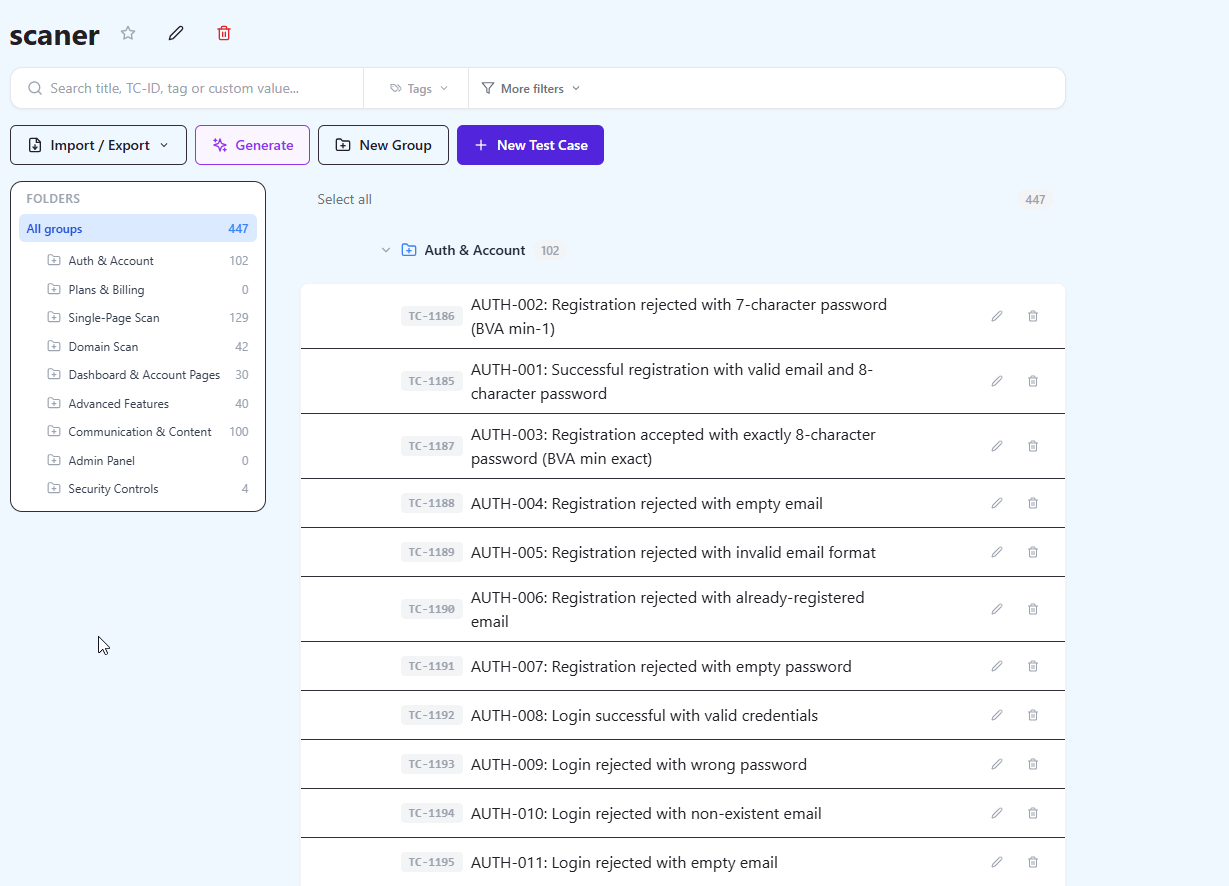
Task: Open AUTH-010 non-existent email test case
Action: click(646, 813)
